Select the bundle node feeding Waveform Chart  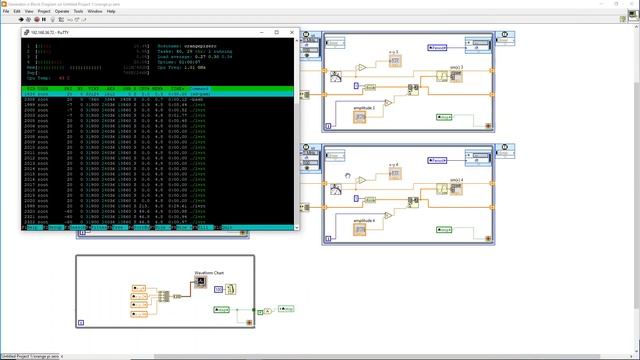[x=164, y=296]
